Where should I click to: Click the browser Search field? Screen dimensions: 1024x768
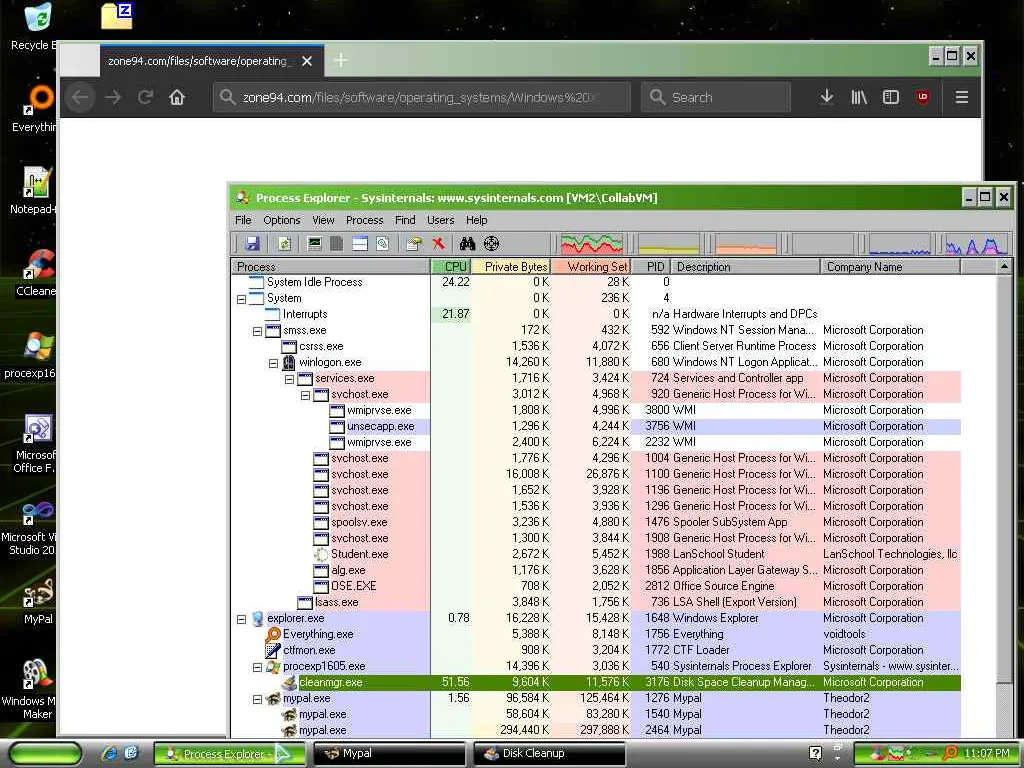(x=716, y=97)
